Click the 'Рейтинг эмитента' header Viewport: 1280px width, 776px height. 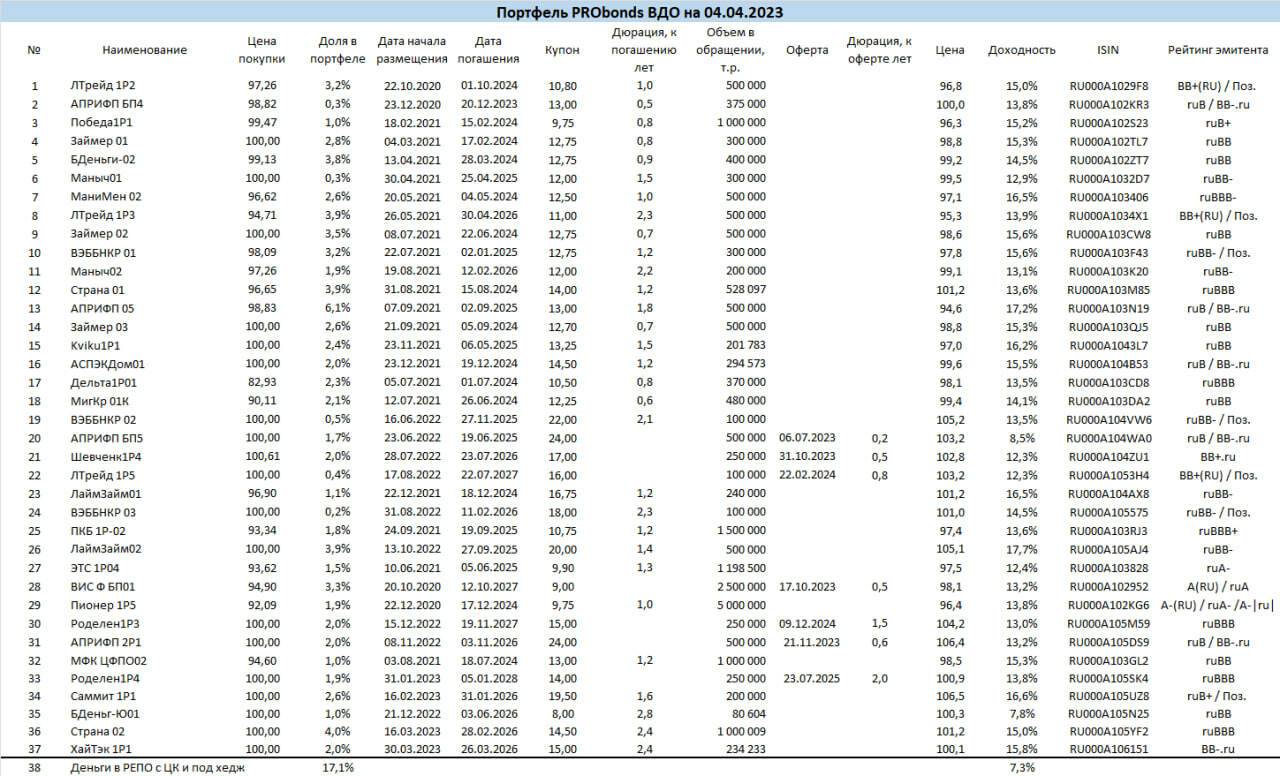[1218, 49]
